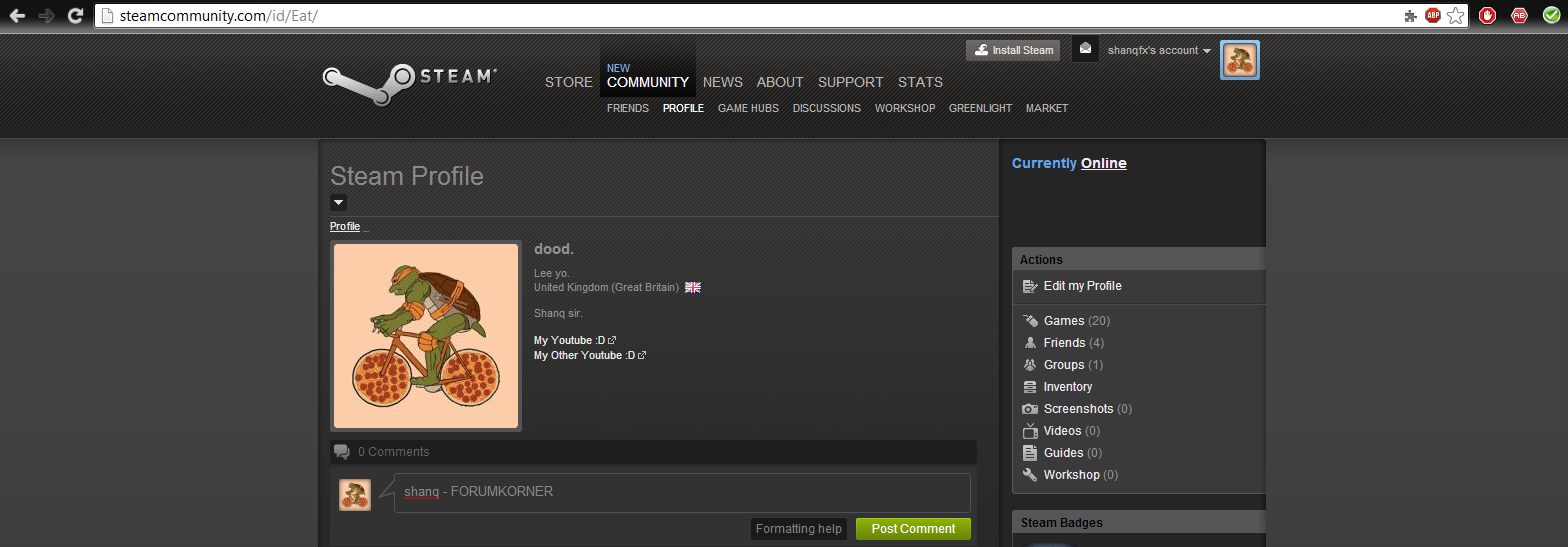Select the PROFILE submenu item
This screenshot has width=1568, height=547.
click(683, 108)
